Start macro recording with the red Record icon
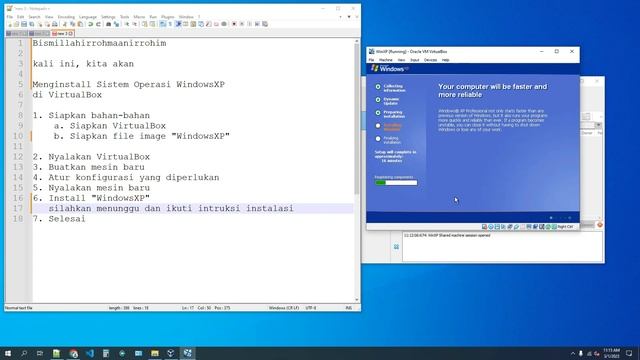Screen dimensions: 640x360 [234, 24]
